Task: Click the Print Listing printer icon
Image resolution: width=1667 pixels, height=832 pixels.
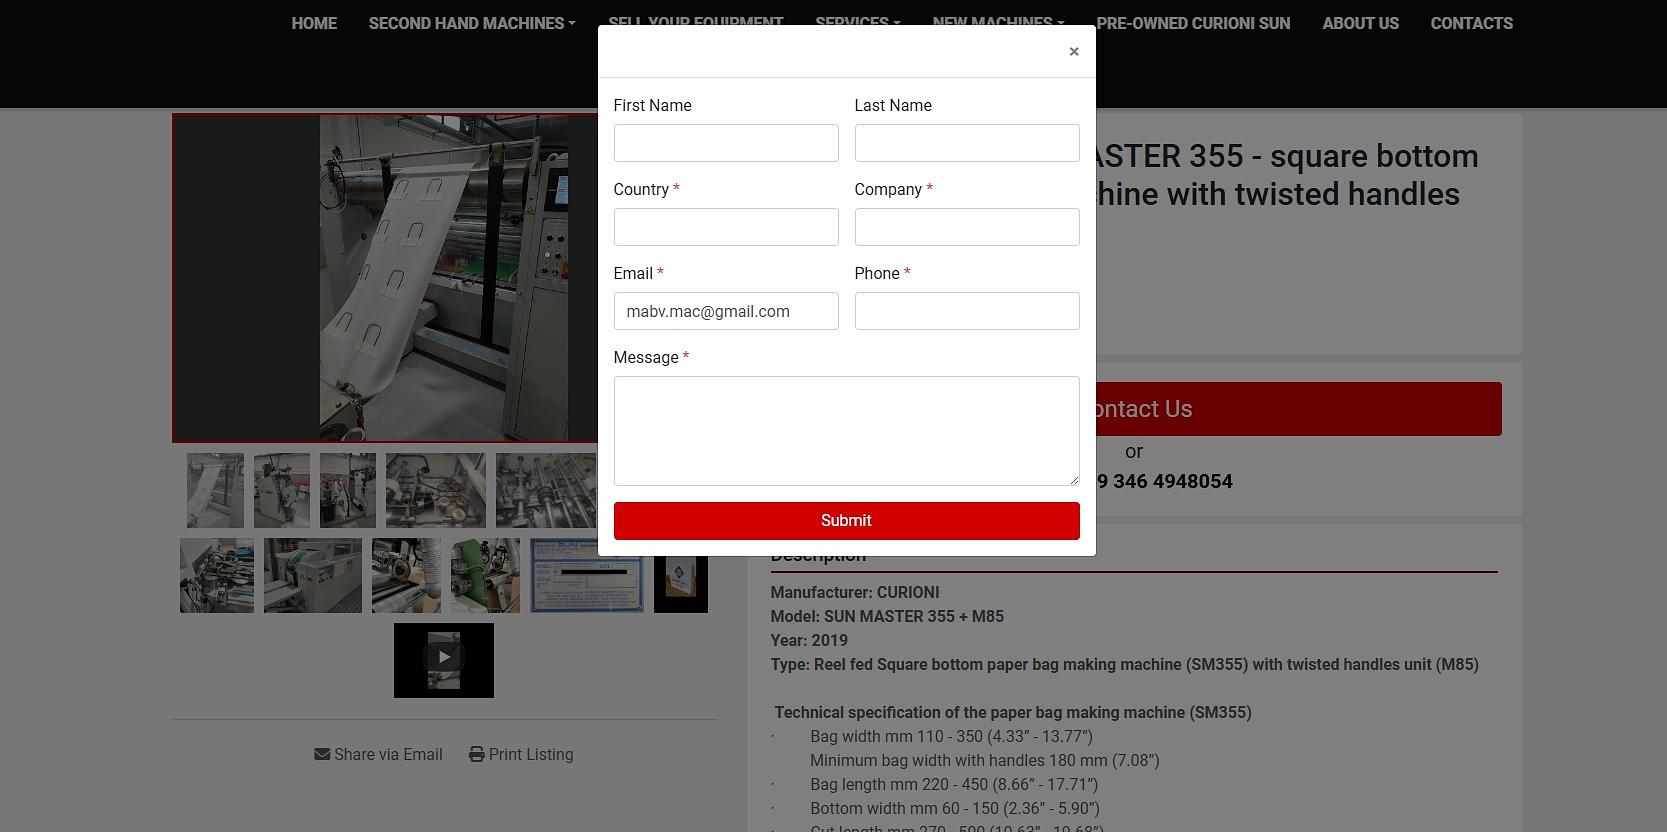Action: [477, 754]
